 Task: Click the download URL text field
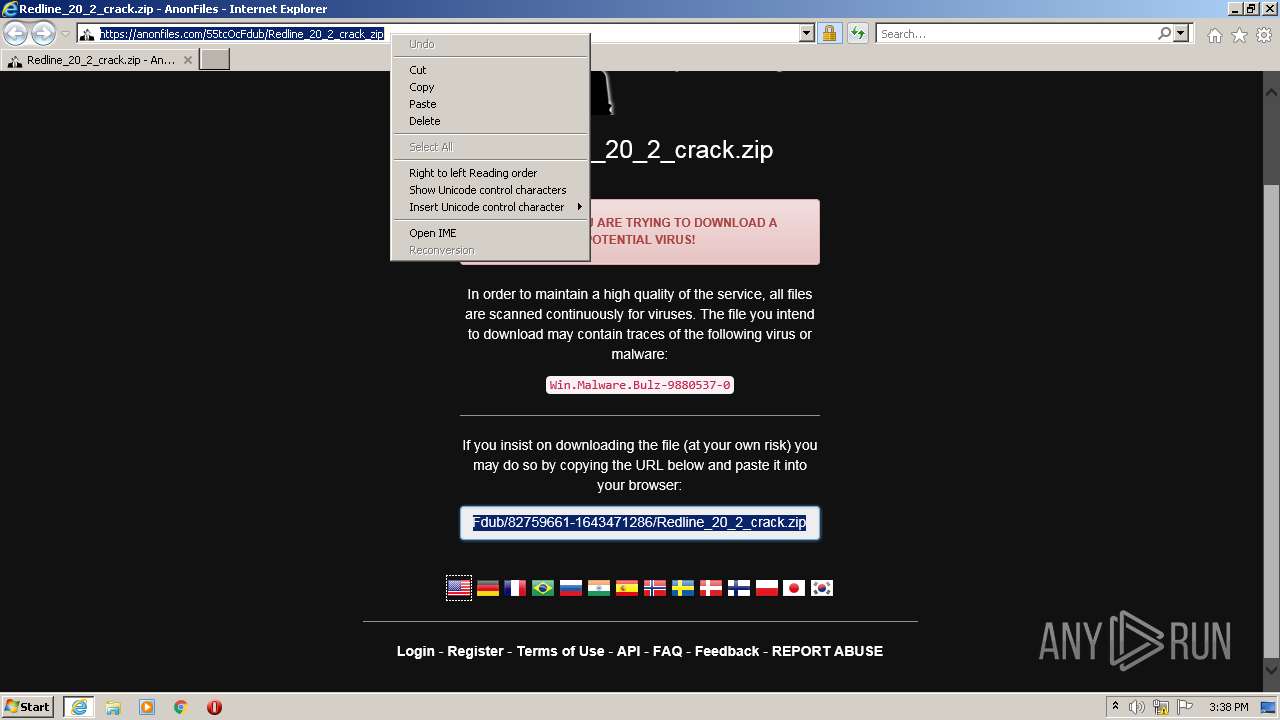(640, 522)
